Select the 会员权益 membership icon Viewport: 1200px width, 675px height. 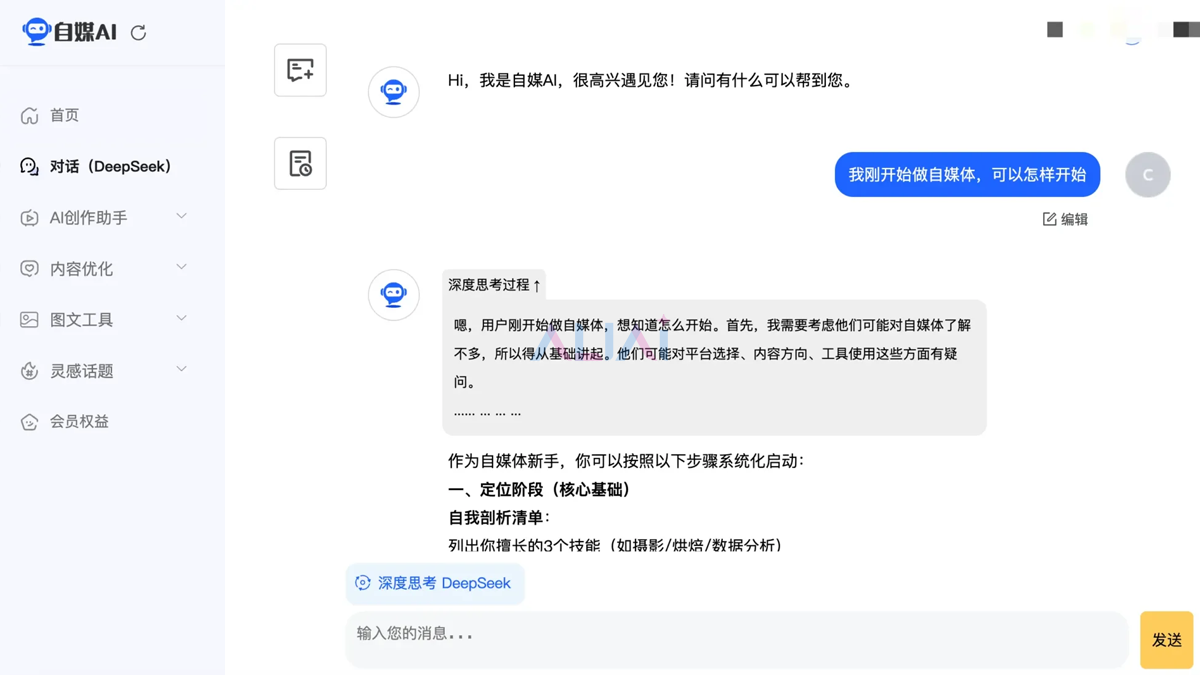click(x=29, y=422)
